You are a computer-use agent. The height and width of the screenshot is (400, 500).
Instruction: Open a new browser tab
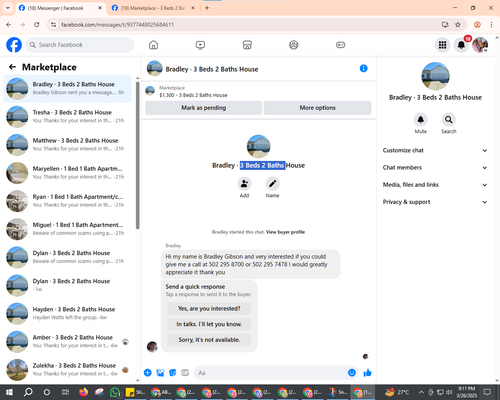pos(207,8)
